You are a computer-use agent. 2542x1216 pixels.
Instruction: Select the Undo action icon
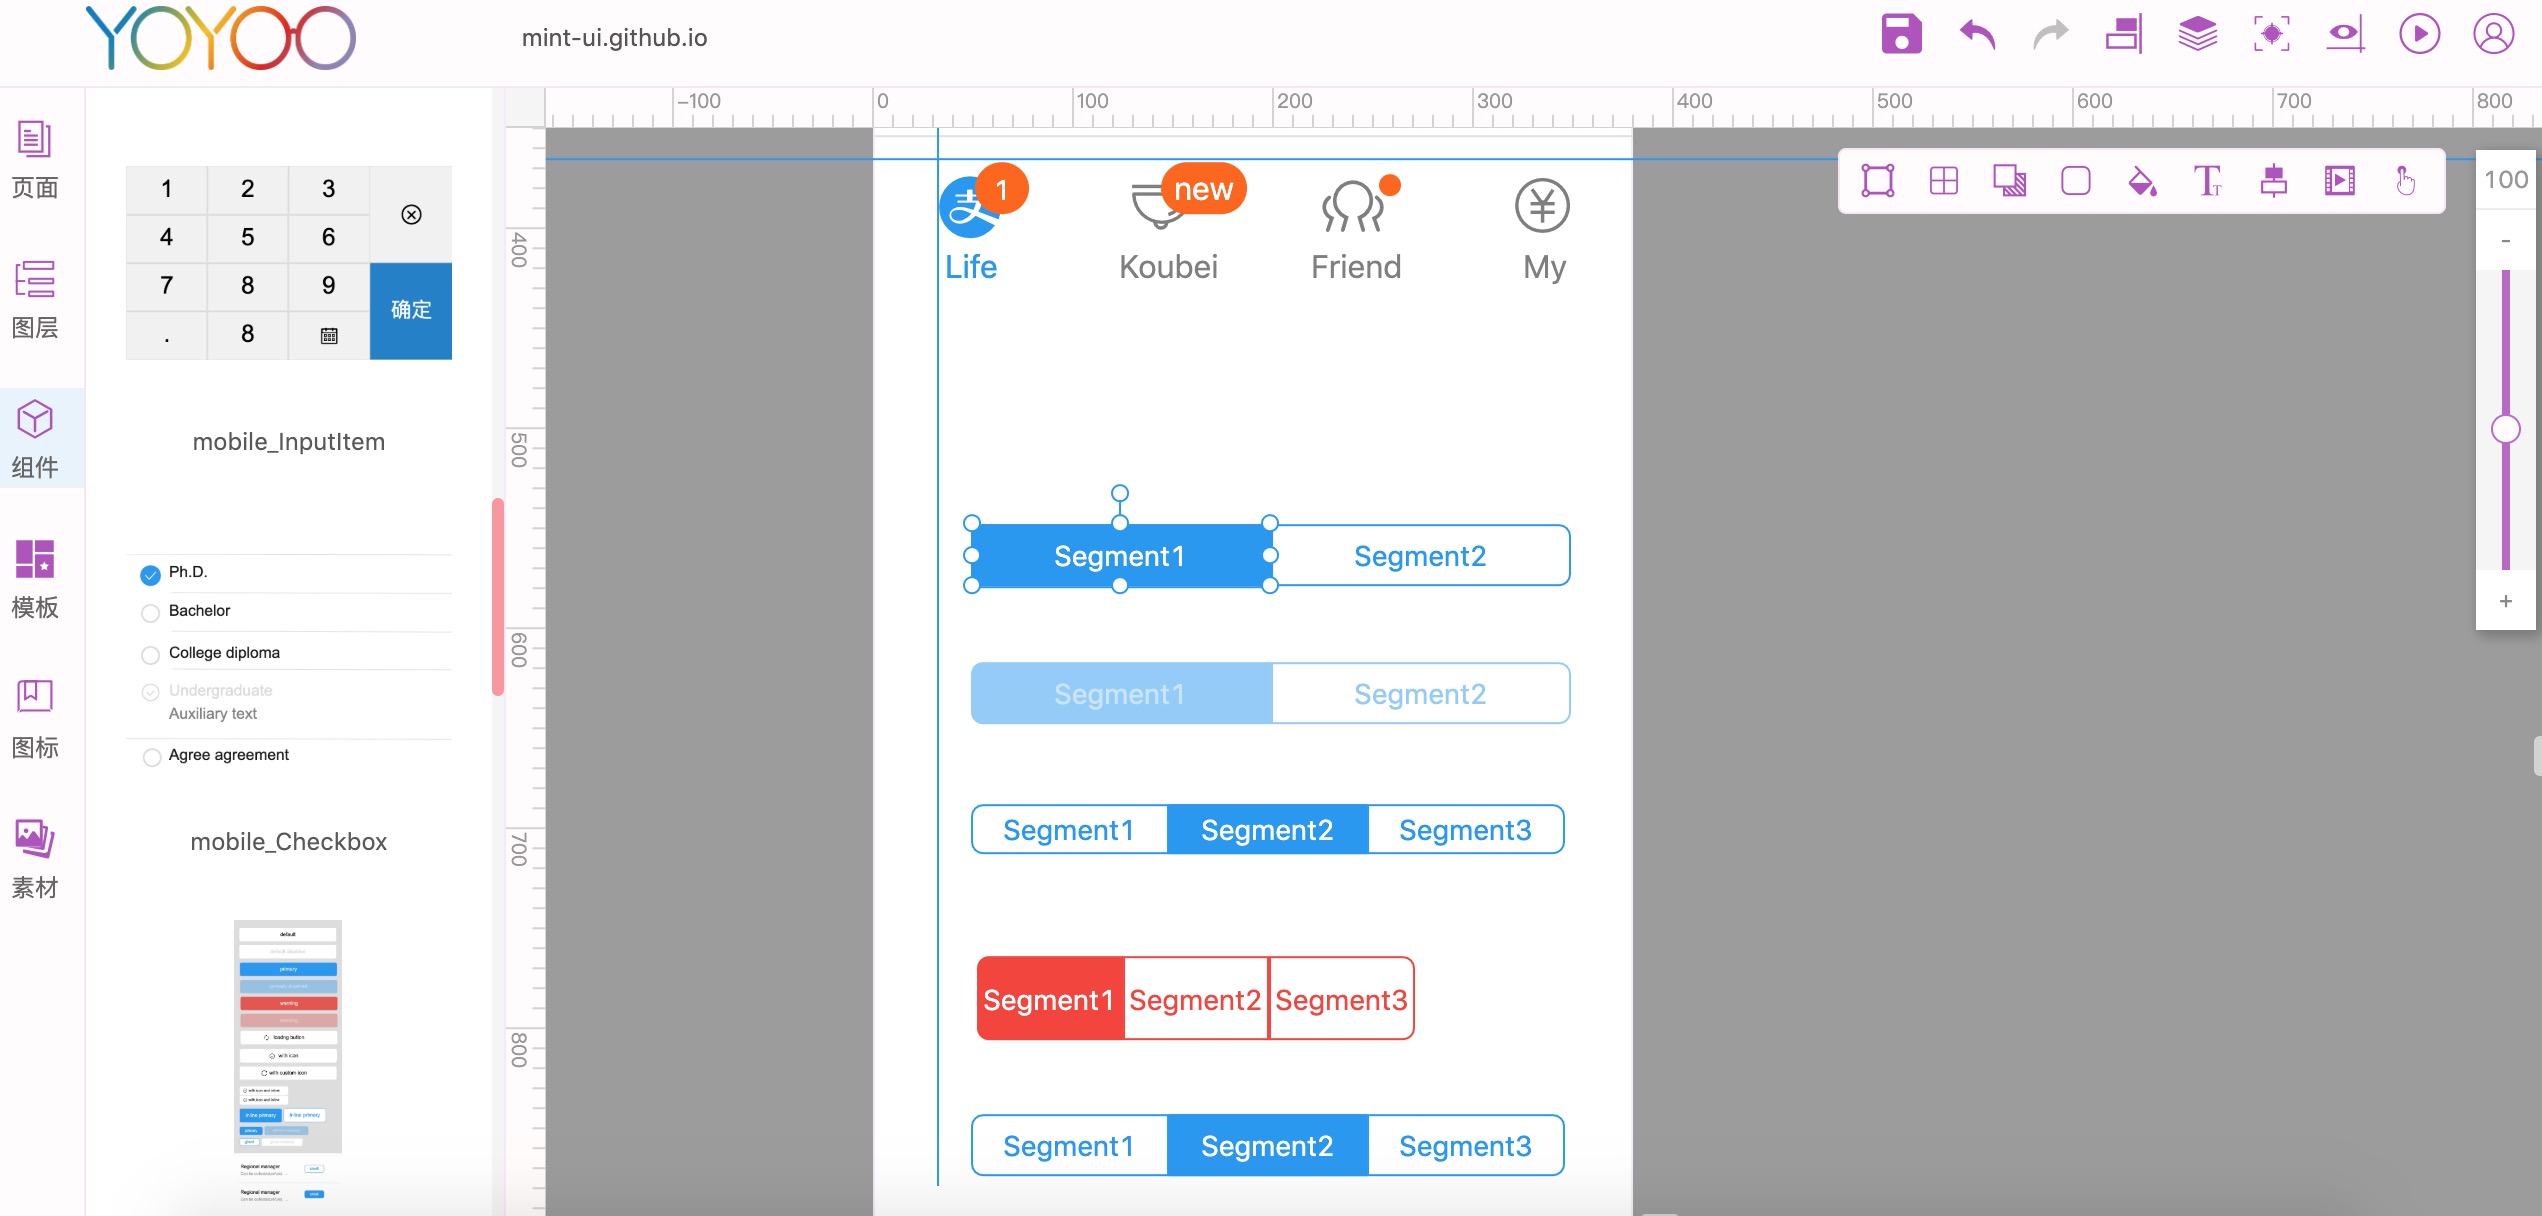(x=1973, y=34)
